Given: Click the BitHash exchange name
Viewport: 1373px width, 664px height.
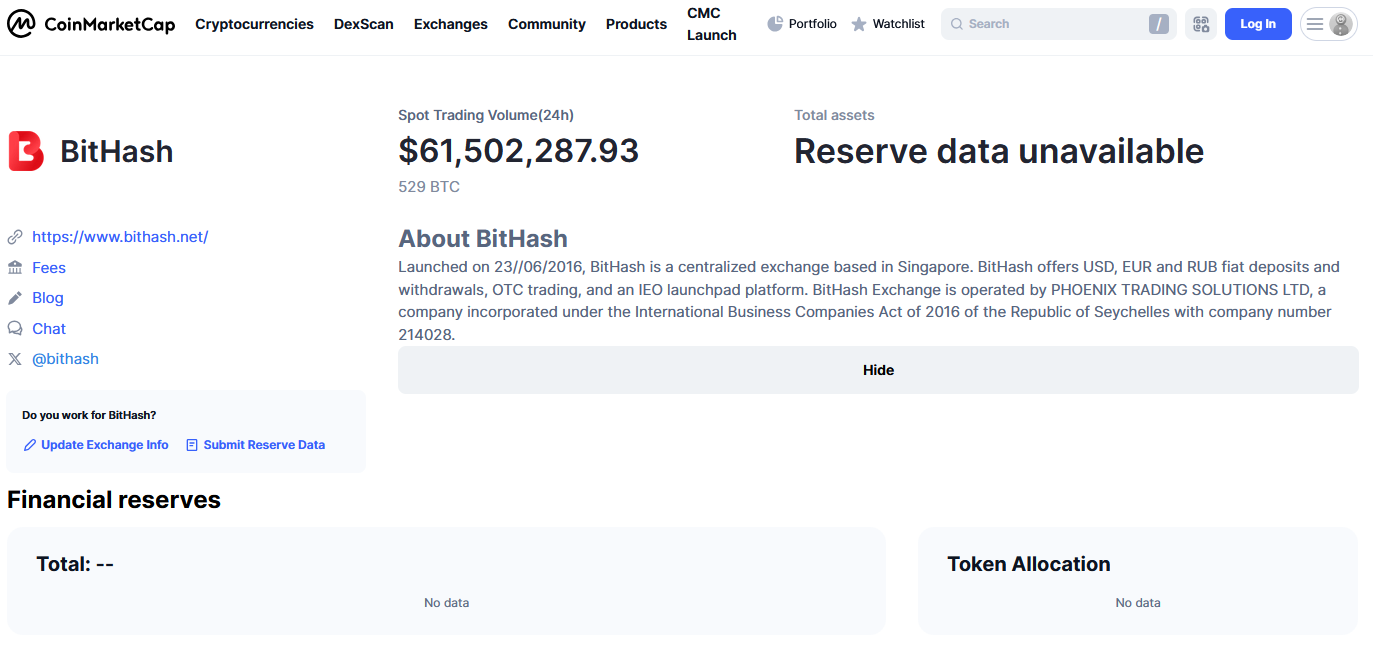Looking at the screenshot, I should (117, 151).
